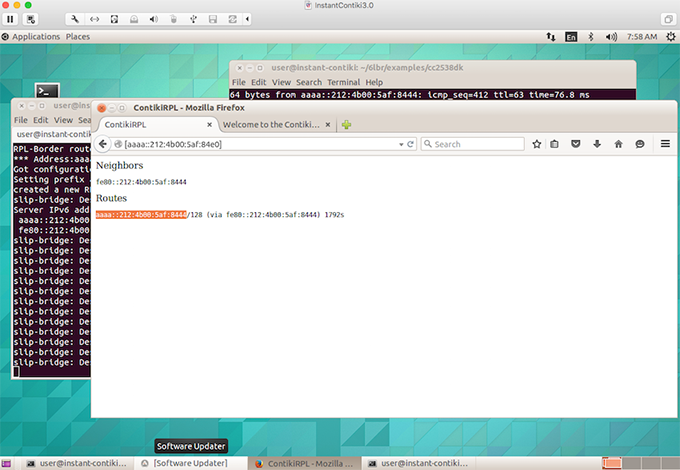Viewport: 680px width, 470px height.
Task: Open URL history dropdown arrow
Action: tap(400, 144)
